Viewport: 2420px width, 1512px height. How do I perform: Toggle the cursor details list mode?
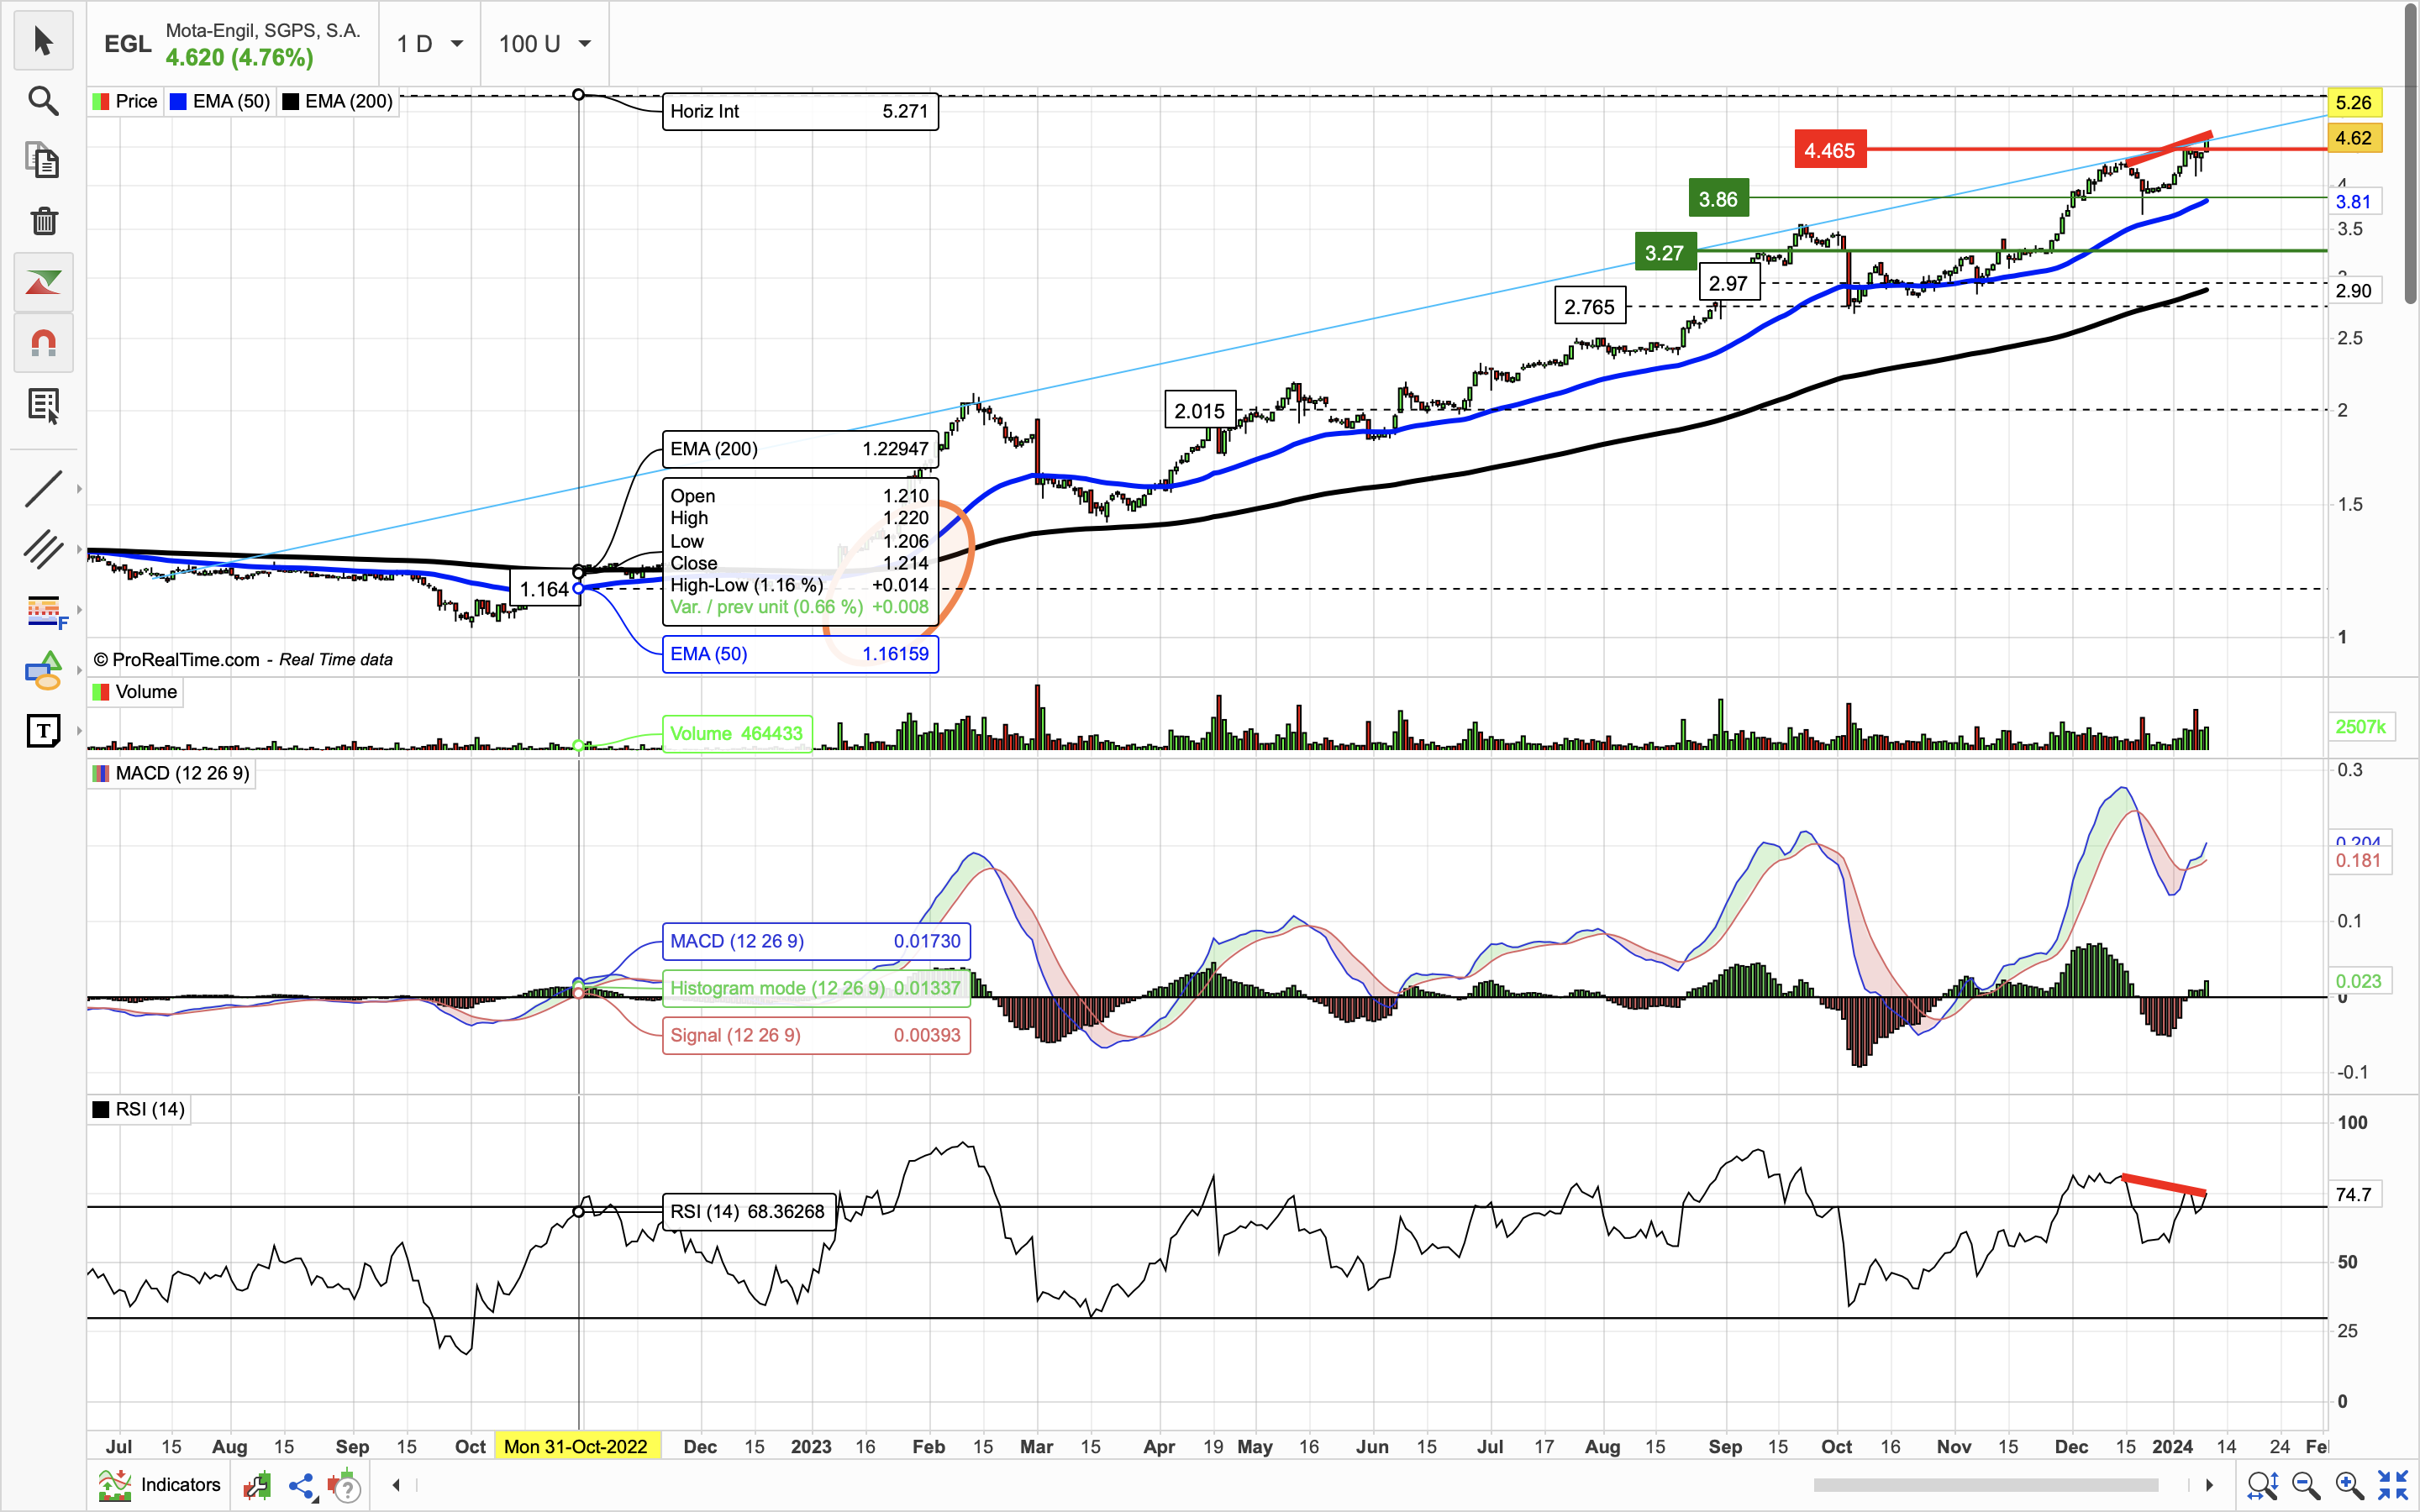tap(43, 405)
